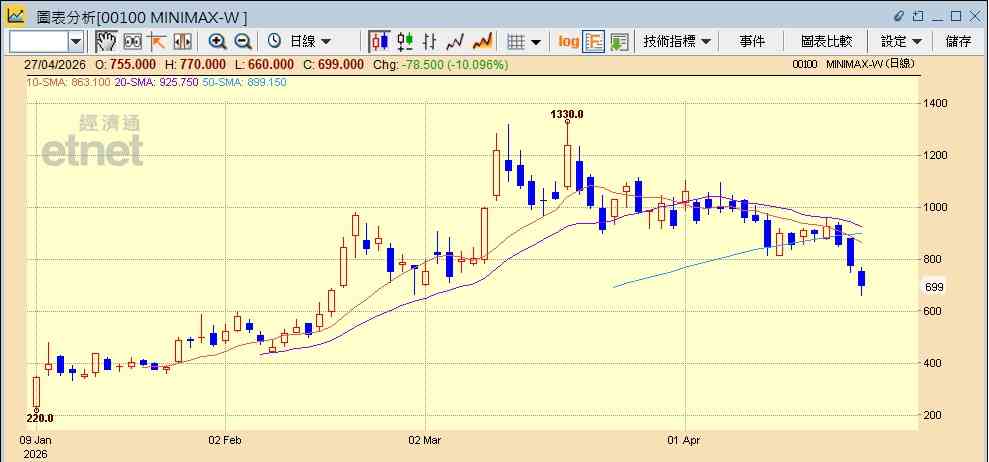
Task: Click the C: 699.000 close value
Action: click(x=333, y=64)
